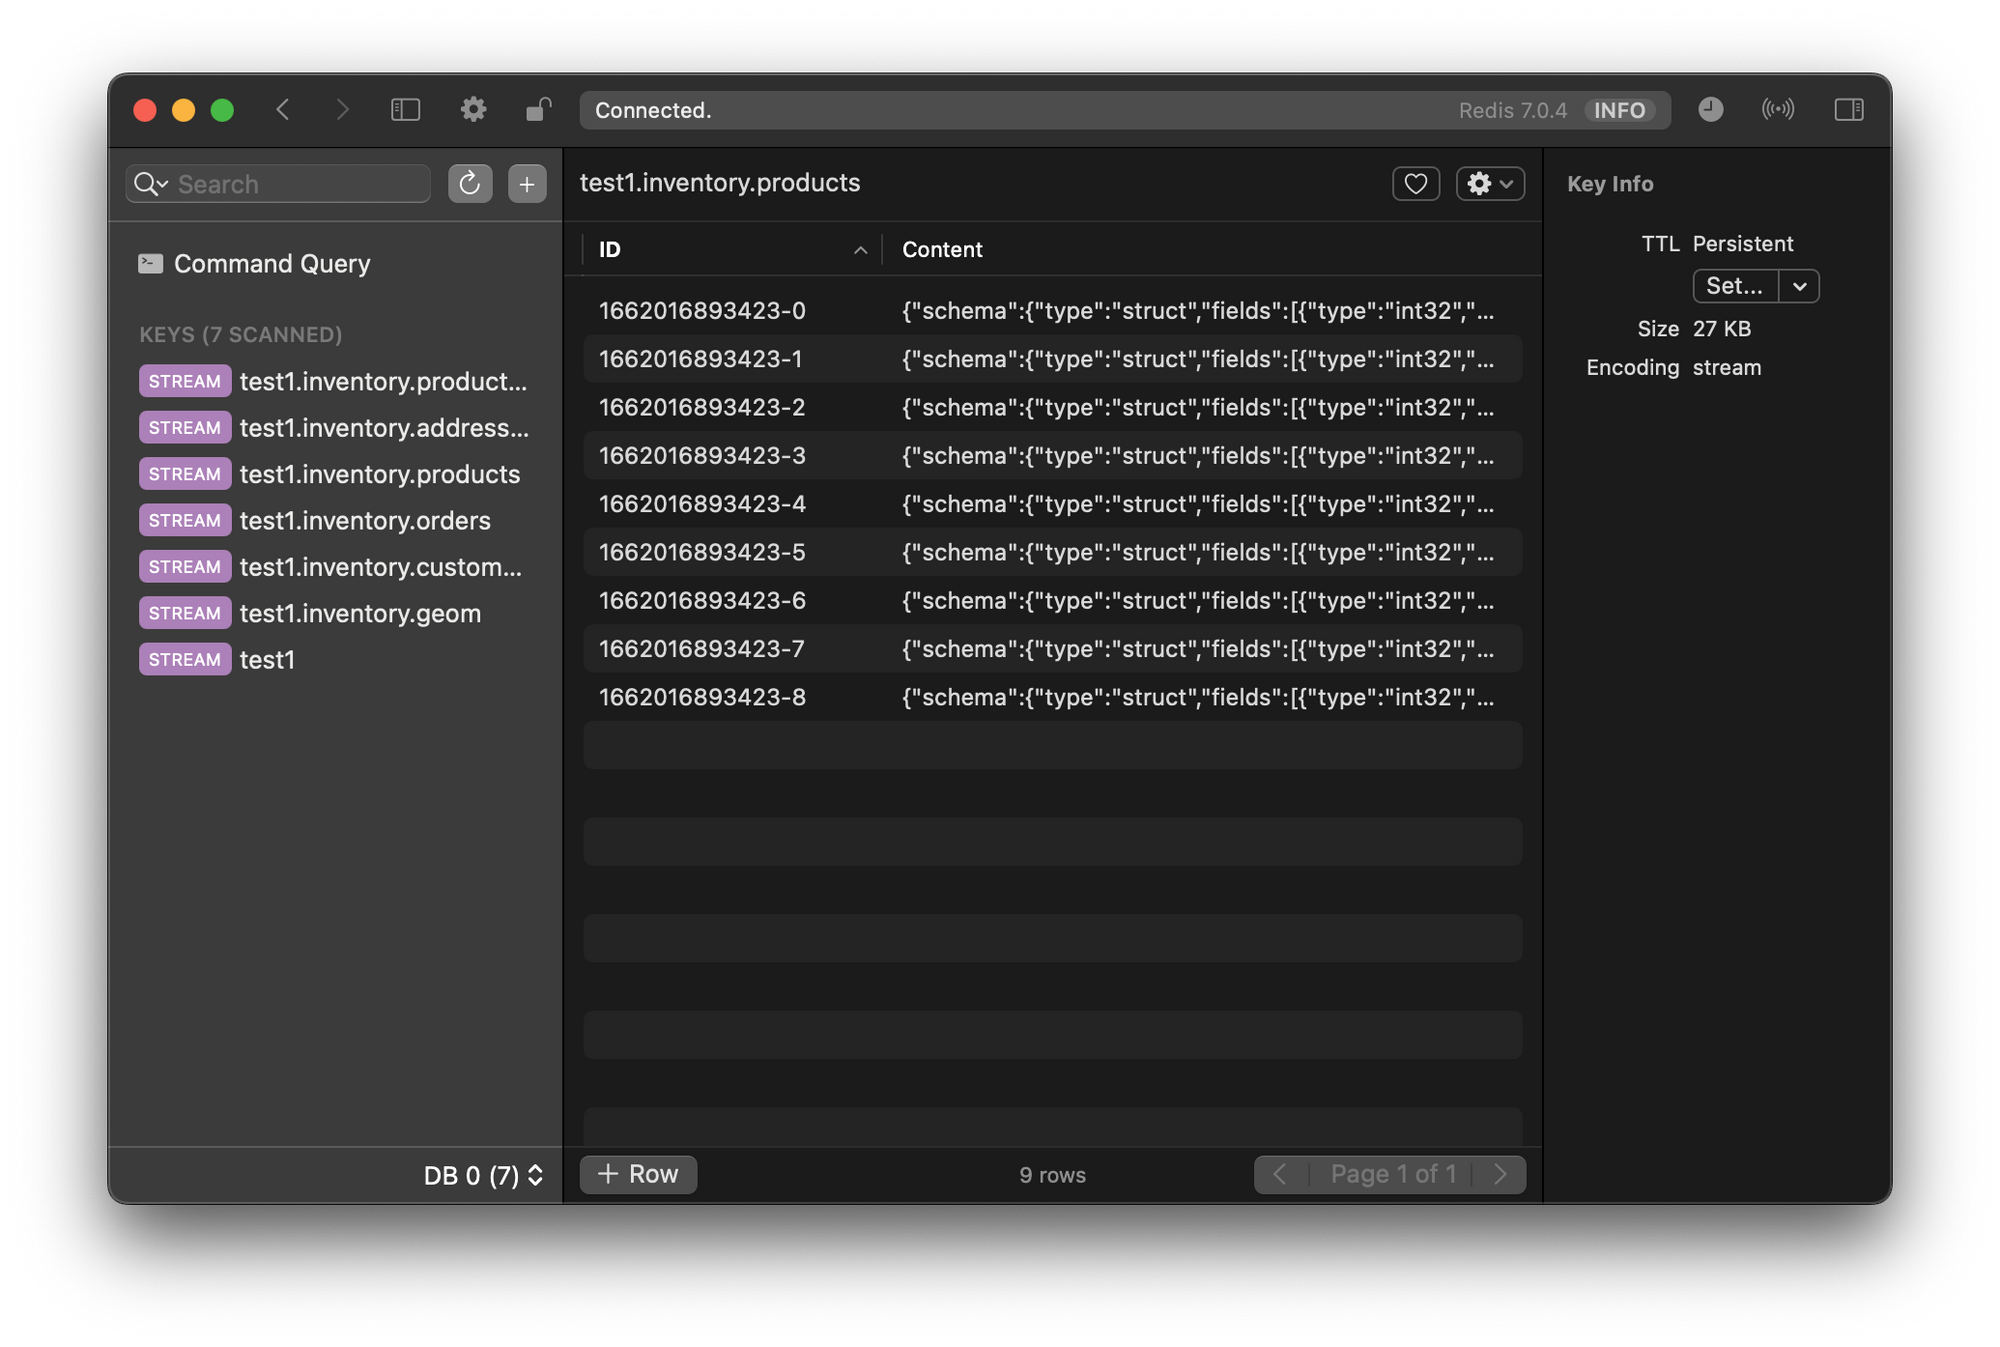Open the DB 0 database selector
This screenshot has width=2000, height=1347.
[x=483, y=1175]
